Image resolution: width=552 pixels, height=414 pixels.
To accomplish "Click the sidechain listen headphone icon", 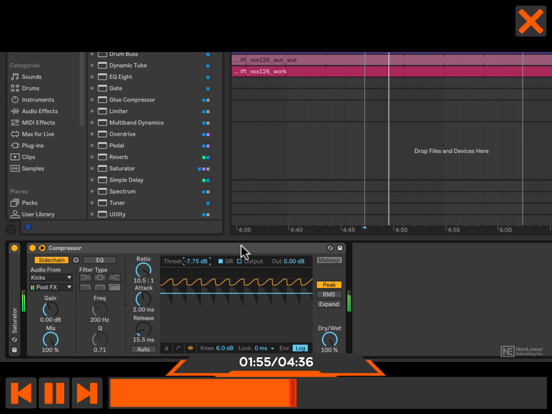I will [x=76, y=260].
